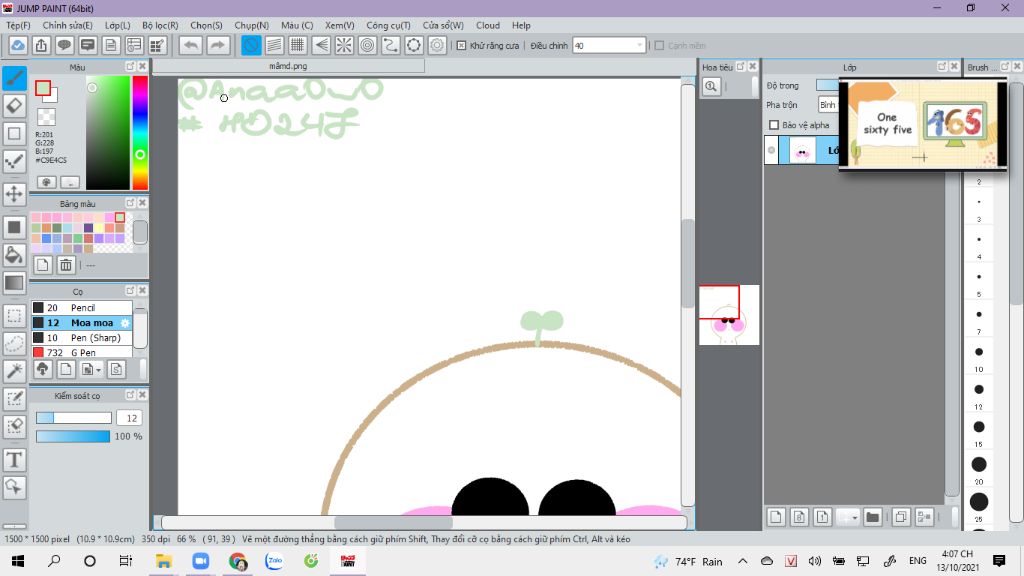Add layer folder icon in Lớp panel
The image size is (1024, 576).
[872, 517]
